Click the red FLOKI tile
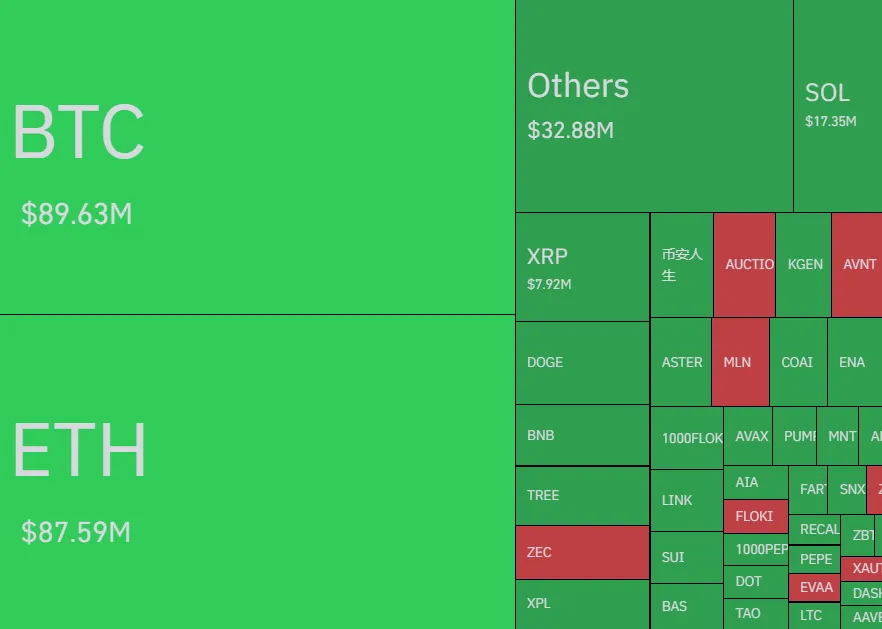Image resolution: width=882 pixels, height=629 pixels. point(755,516)
